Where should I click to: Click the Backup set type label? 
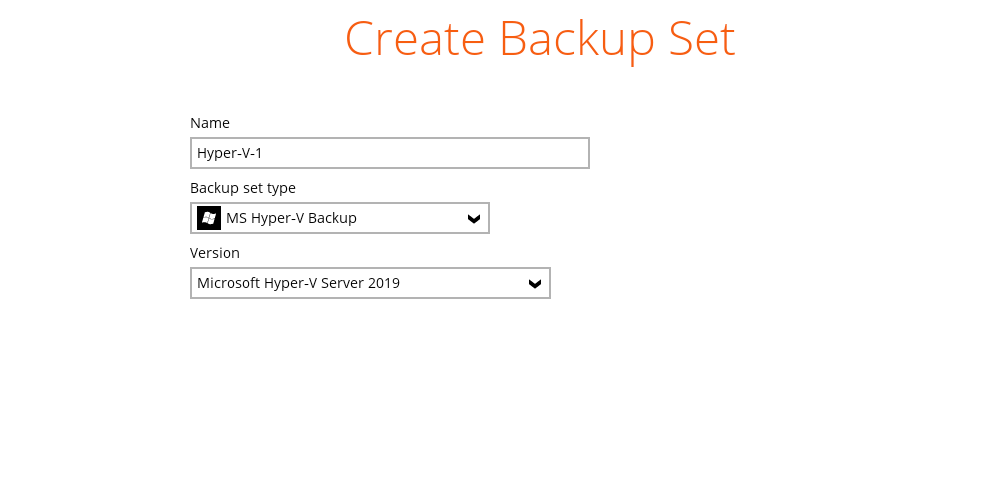click(243, 188)
